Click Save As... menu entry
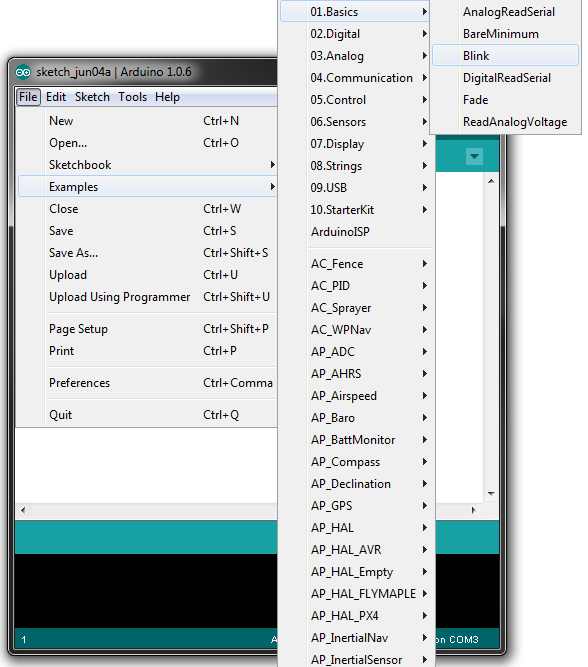The width and height of the screenshot is (588, 667). (x=147, y=253)
